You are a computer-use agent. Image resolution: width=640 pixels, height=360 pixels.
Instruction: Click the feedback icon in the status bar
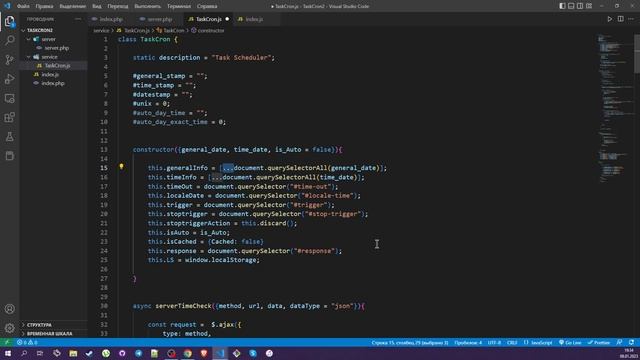(620, 342)
